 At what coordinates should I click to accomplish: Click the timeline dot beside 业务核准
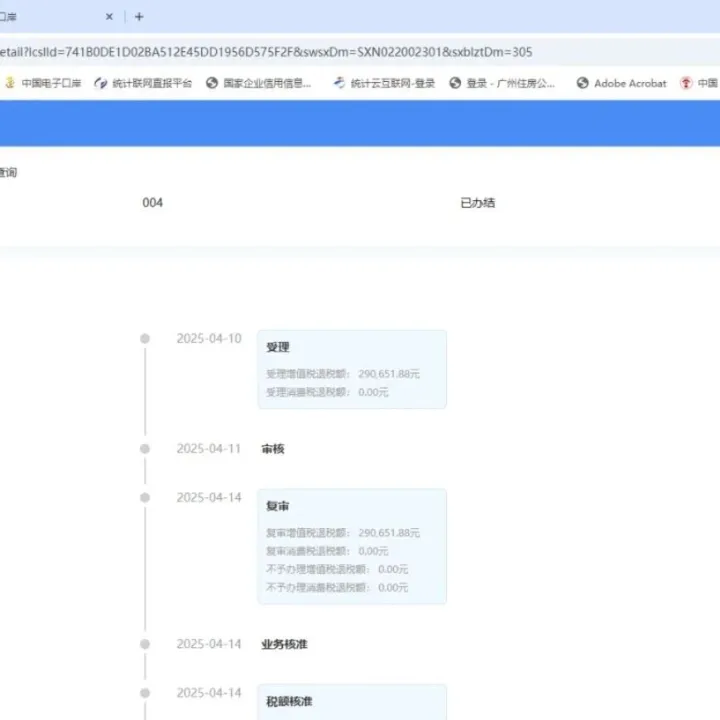(145, 644)
